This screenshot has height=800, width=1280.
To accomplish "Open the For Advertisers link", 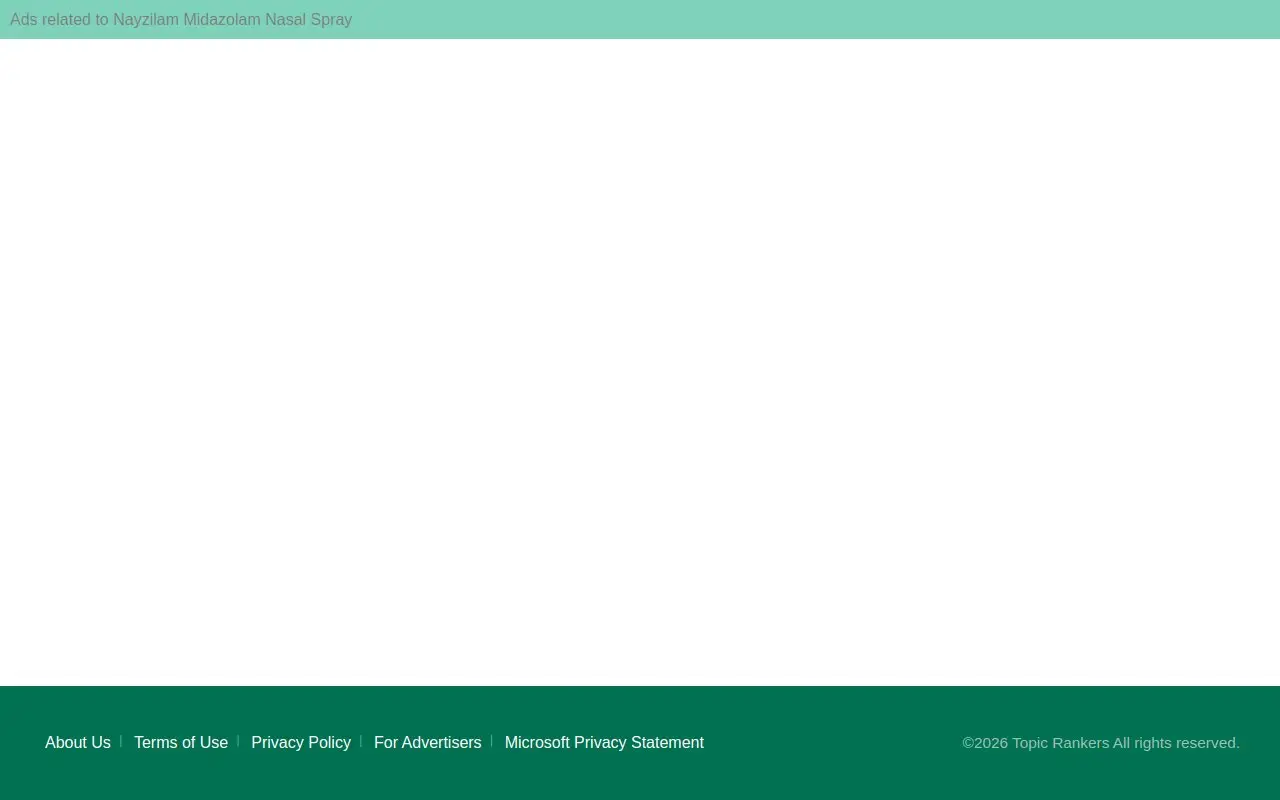I will click(x=428, y=742).
